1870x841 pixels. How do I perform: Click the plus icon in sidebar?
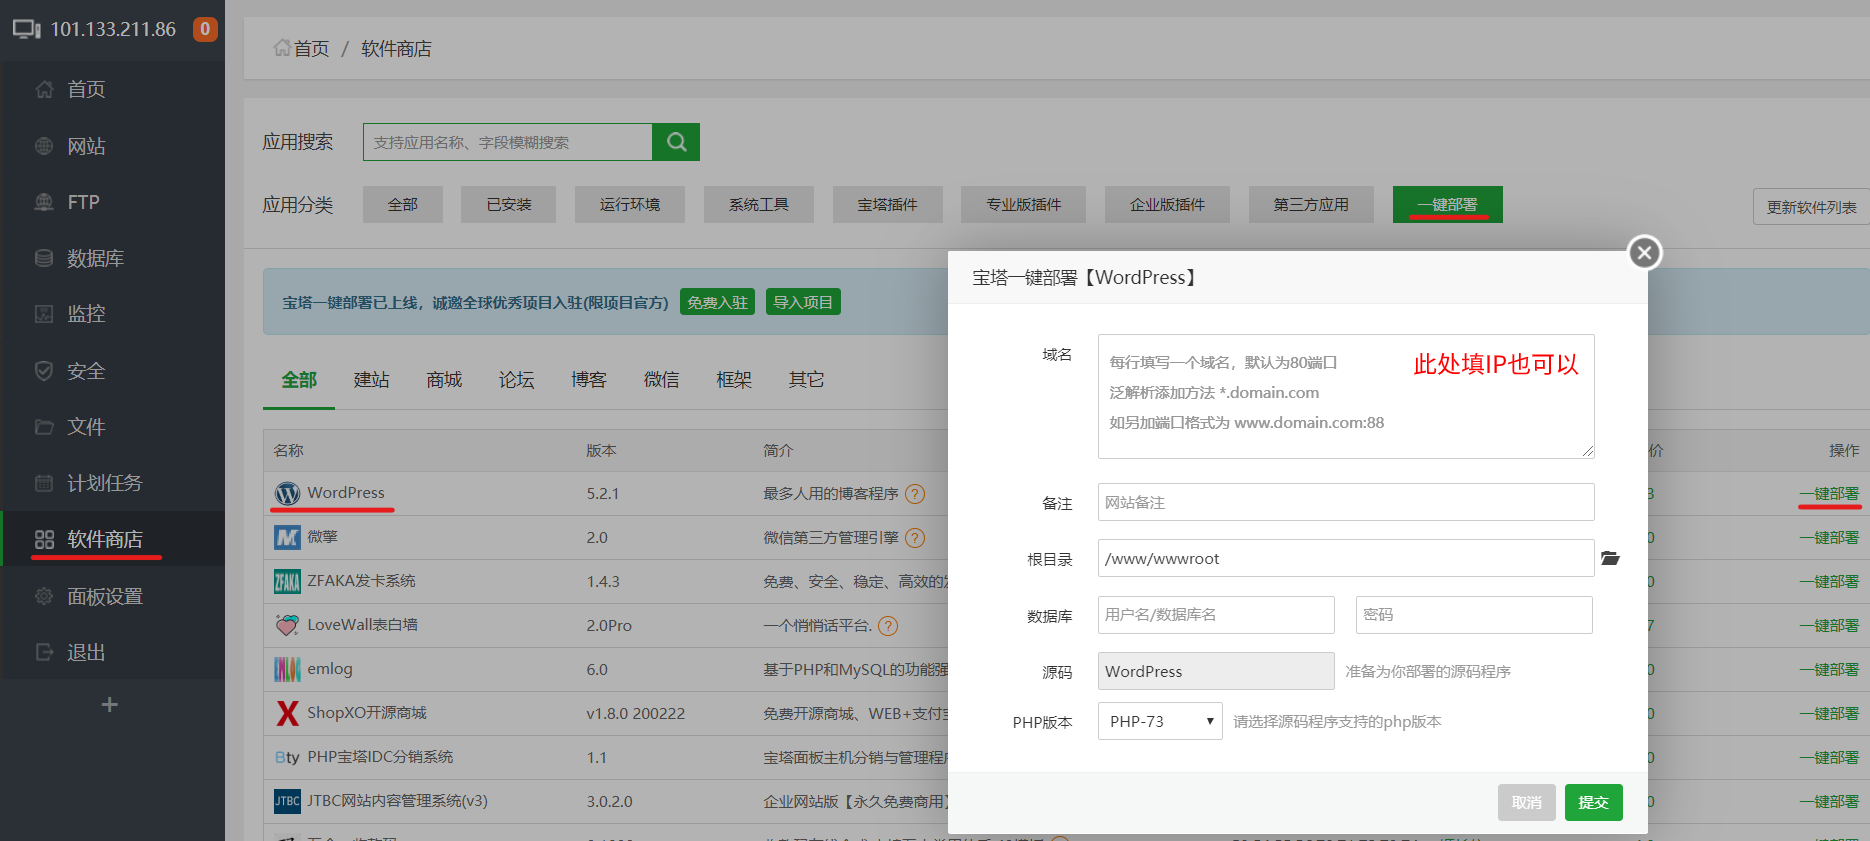pos(110,705)
